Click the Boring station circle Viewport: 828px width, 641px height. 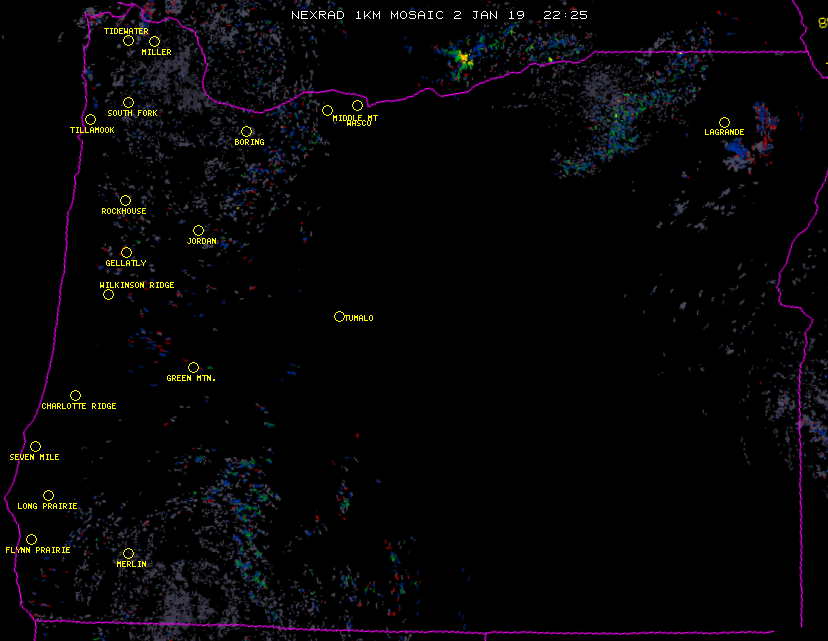coord(246,131)
